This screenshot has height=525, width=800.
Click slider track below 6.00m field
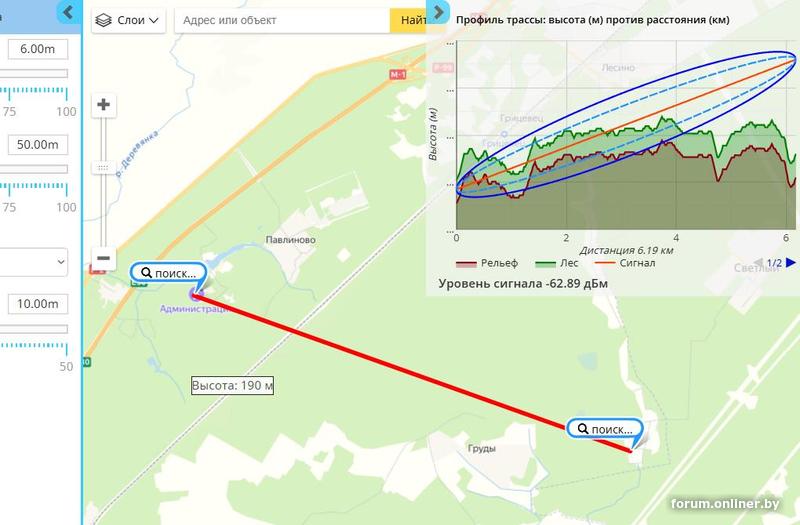(34, 73)
